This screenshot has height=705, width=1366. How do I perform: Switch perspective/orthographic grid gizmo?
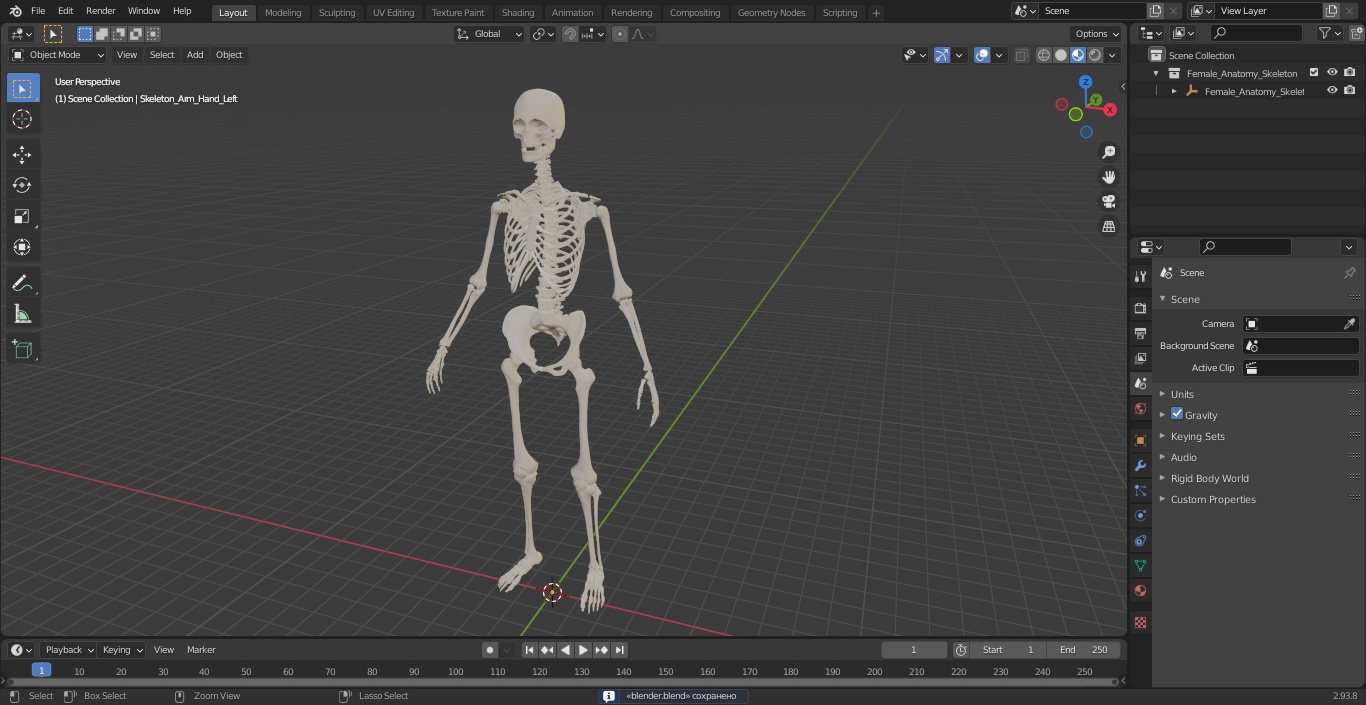1109,227
